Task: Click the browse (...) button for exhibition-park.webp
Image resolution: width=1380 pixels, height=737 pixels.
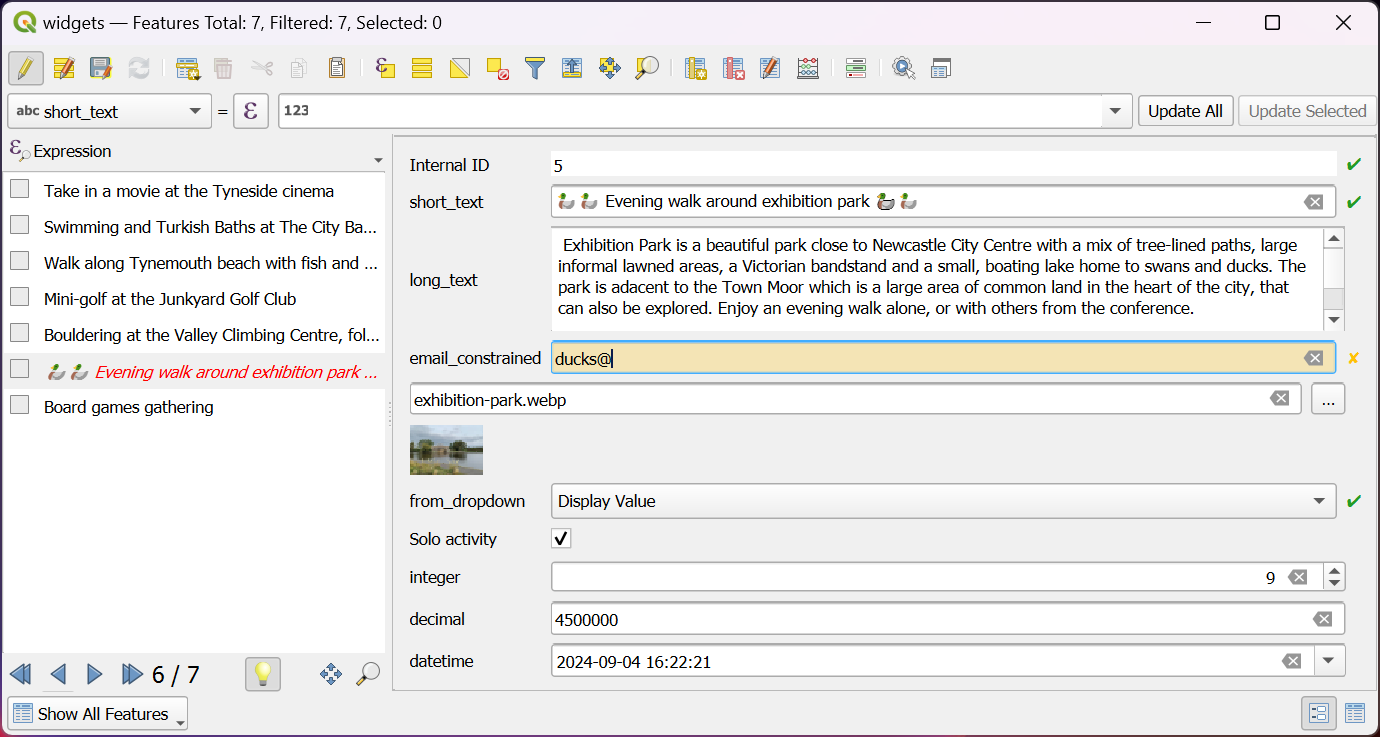Action: (x=1327, y=399)
